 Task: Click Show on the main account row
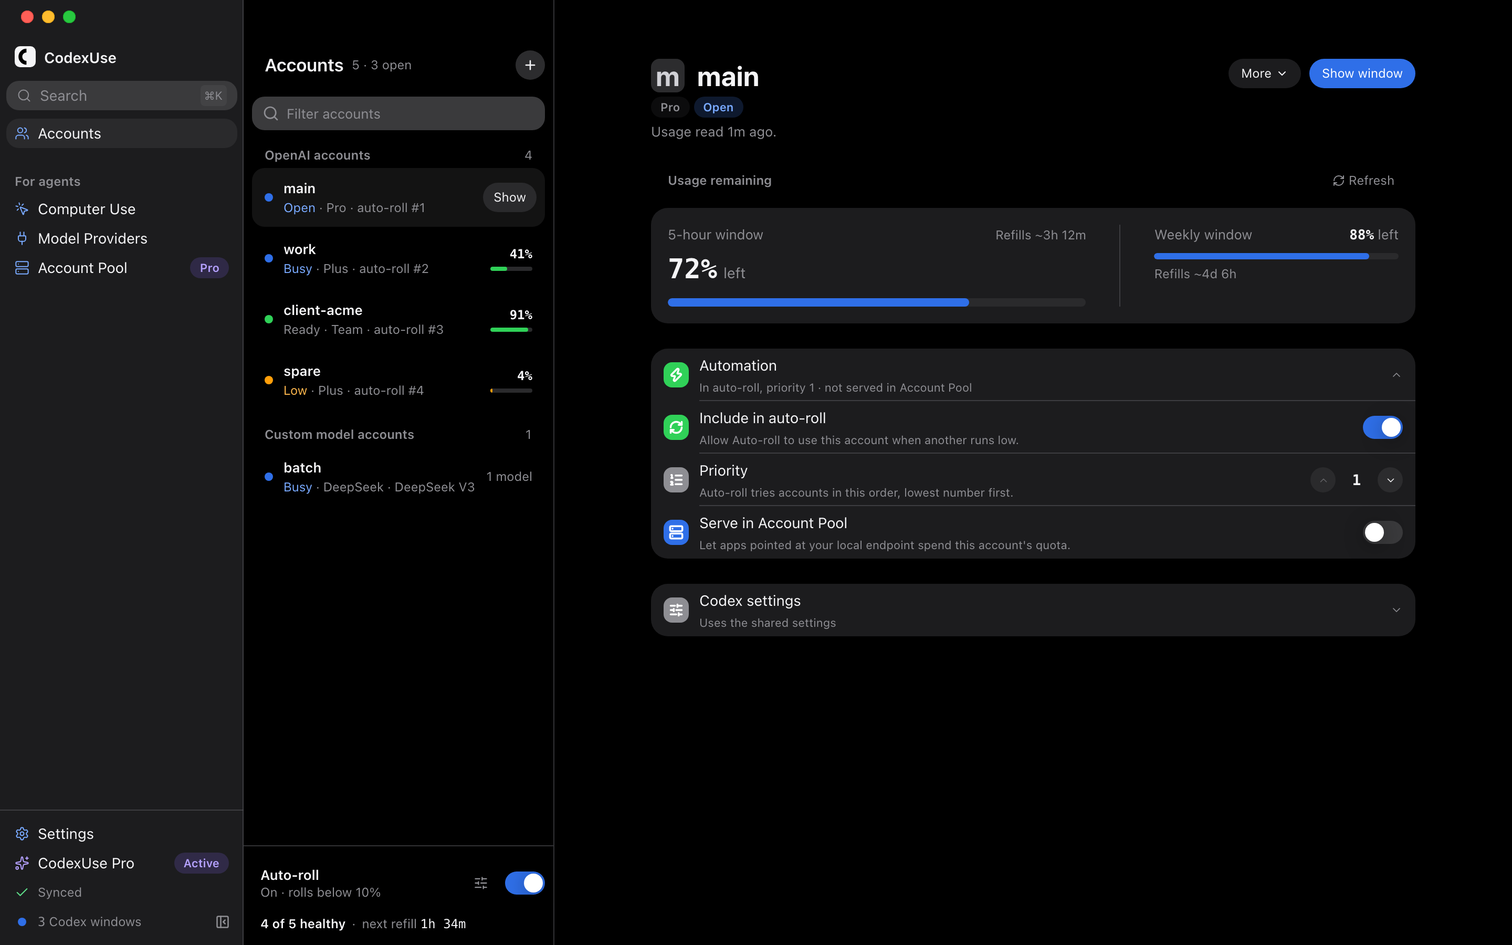pos(509,197)
